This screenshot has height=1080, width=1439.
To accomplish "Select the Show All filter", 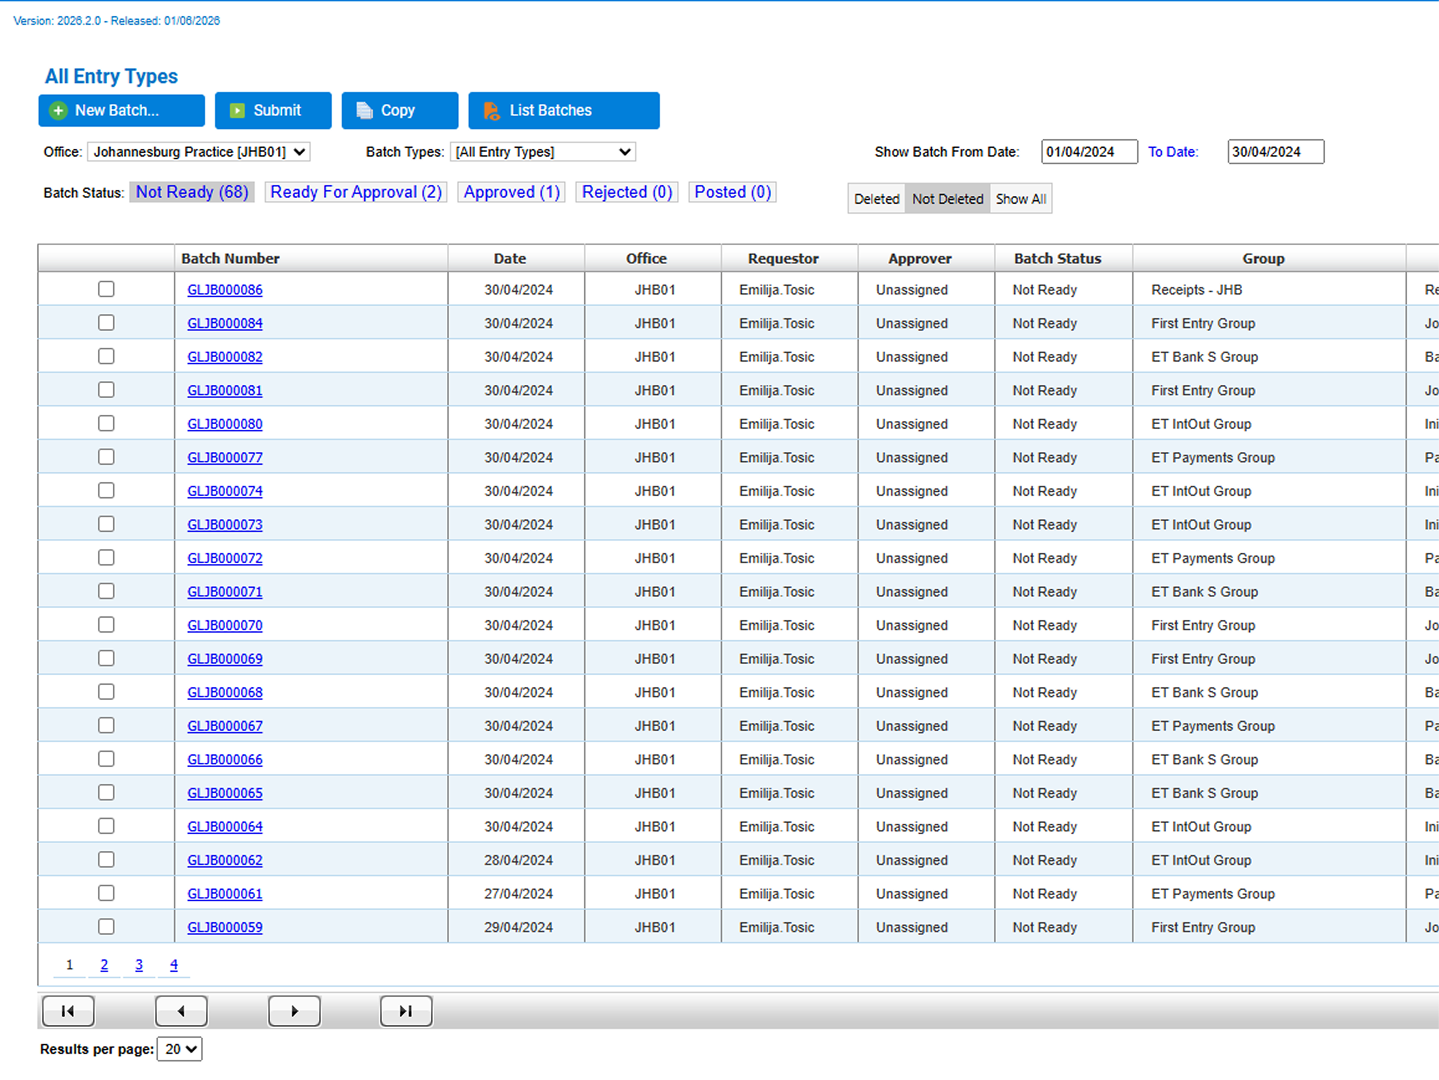I will pyautogui.click(x=1021, y=199).
